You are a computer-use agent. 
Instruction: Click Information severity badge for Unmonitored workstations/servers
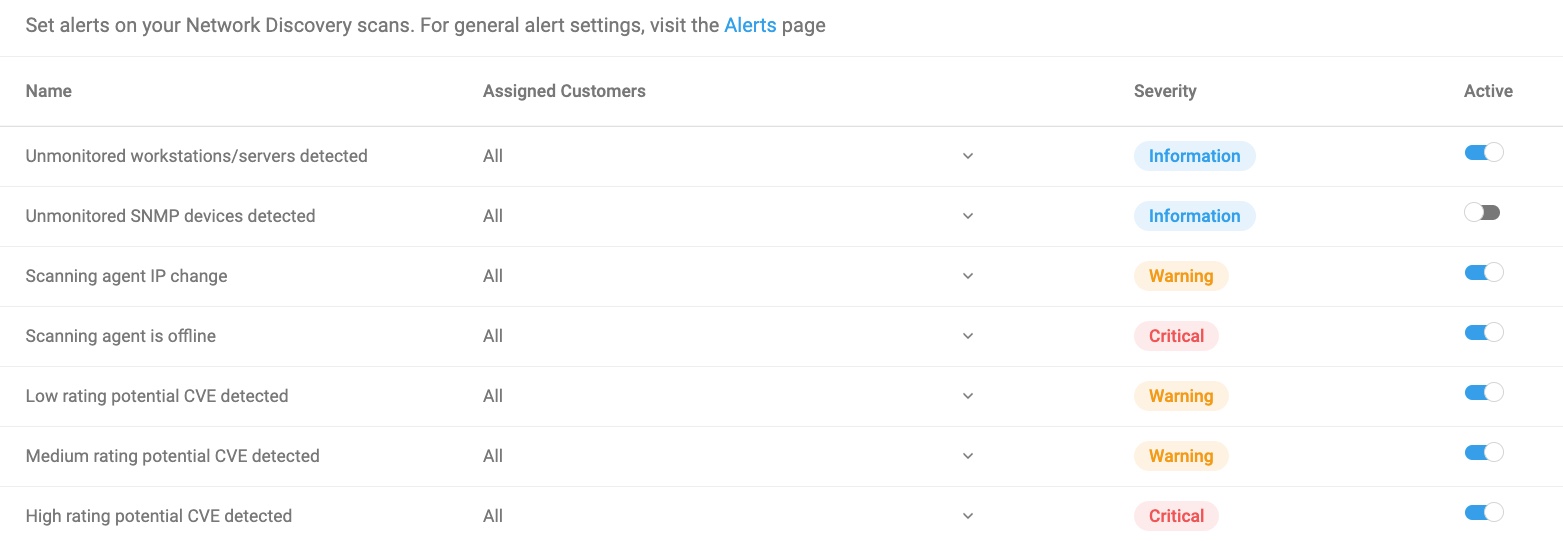1194,156
